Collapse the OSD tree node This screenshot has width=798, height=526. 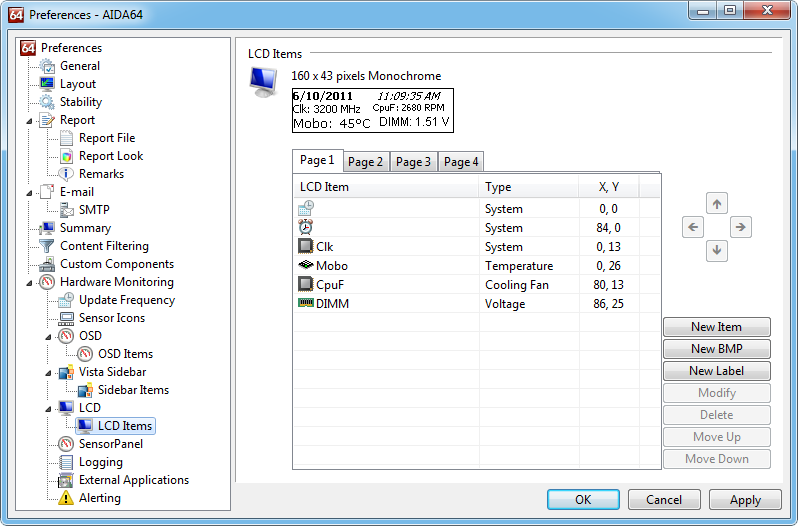click(x=48, y=337)
